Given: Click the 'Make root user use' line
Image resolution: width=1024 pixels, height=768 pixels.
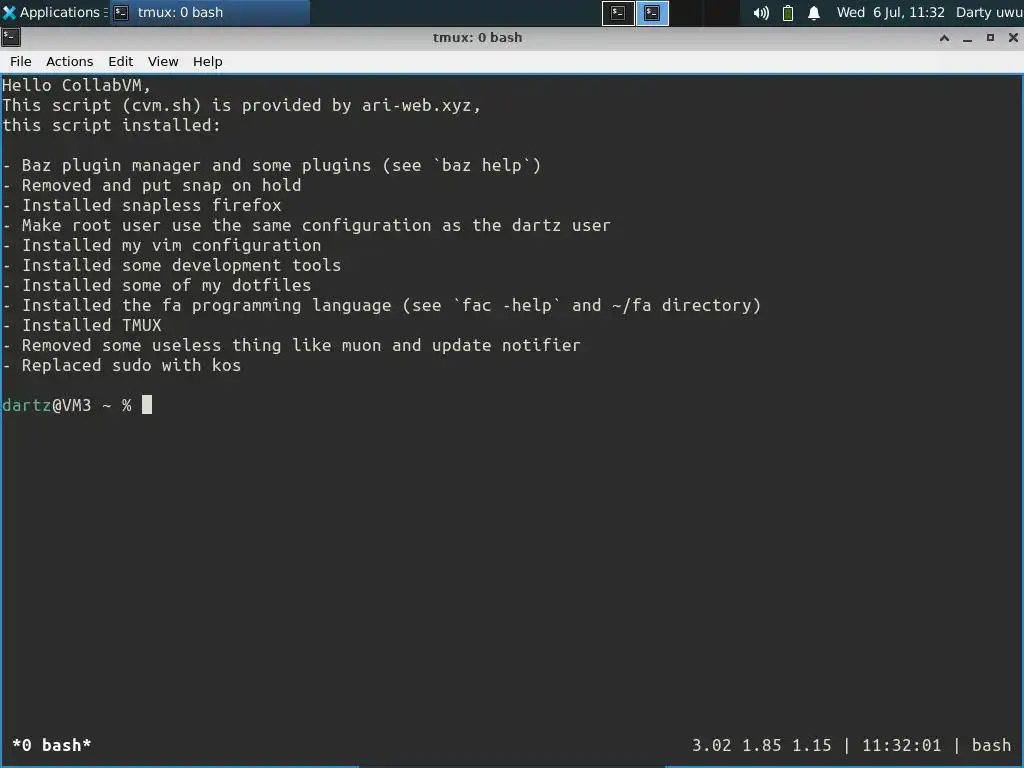Looking at the screenshot, I should coord(306,225).
